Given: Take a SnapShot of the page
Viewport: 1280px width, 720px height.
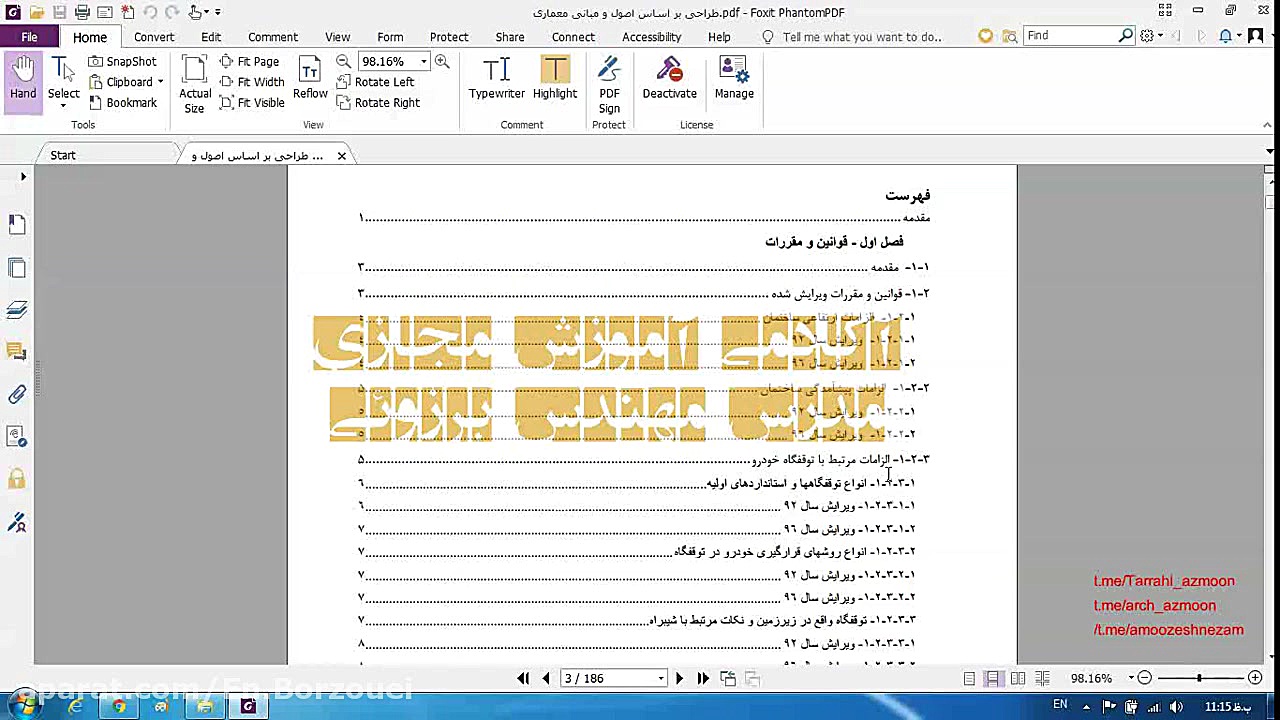Looking at the screenshot, I should pos(122,61).
